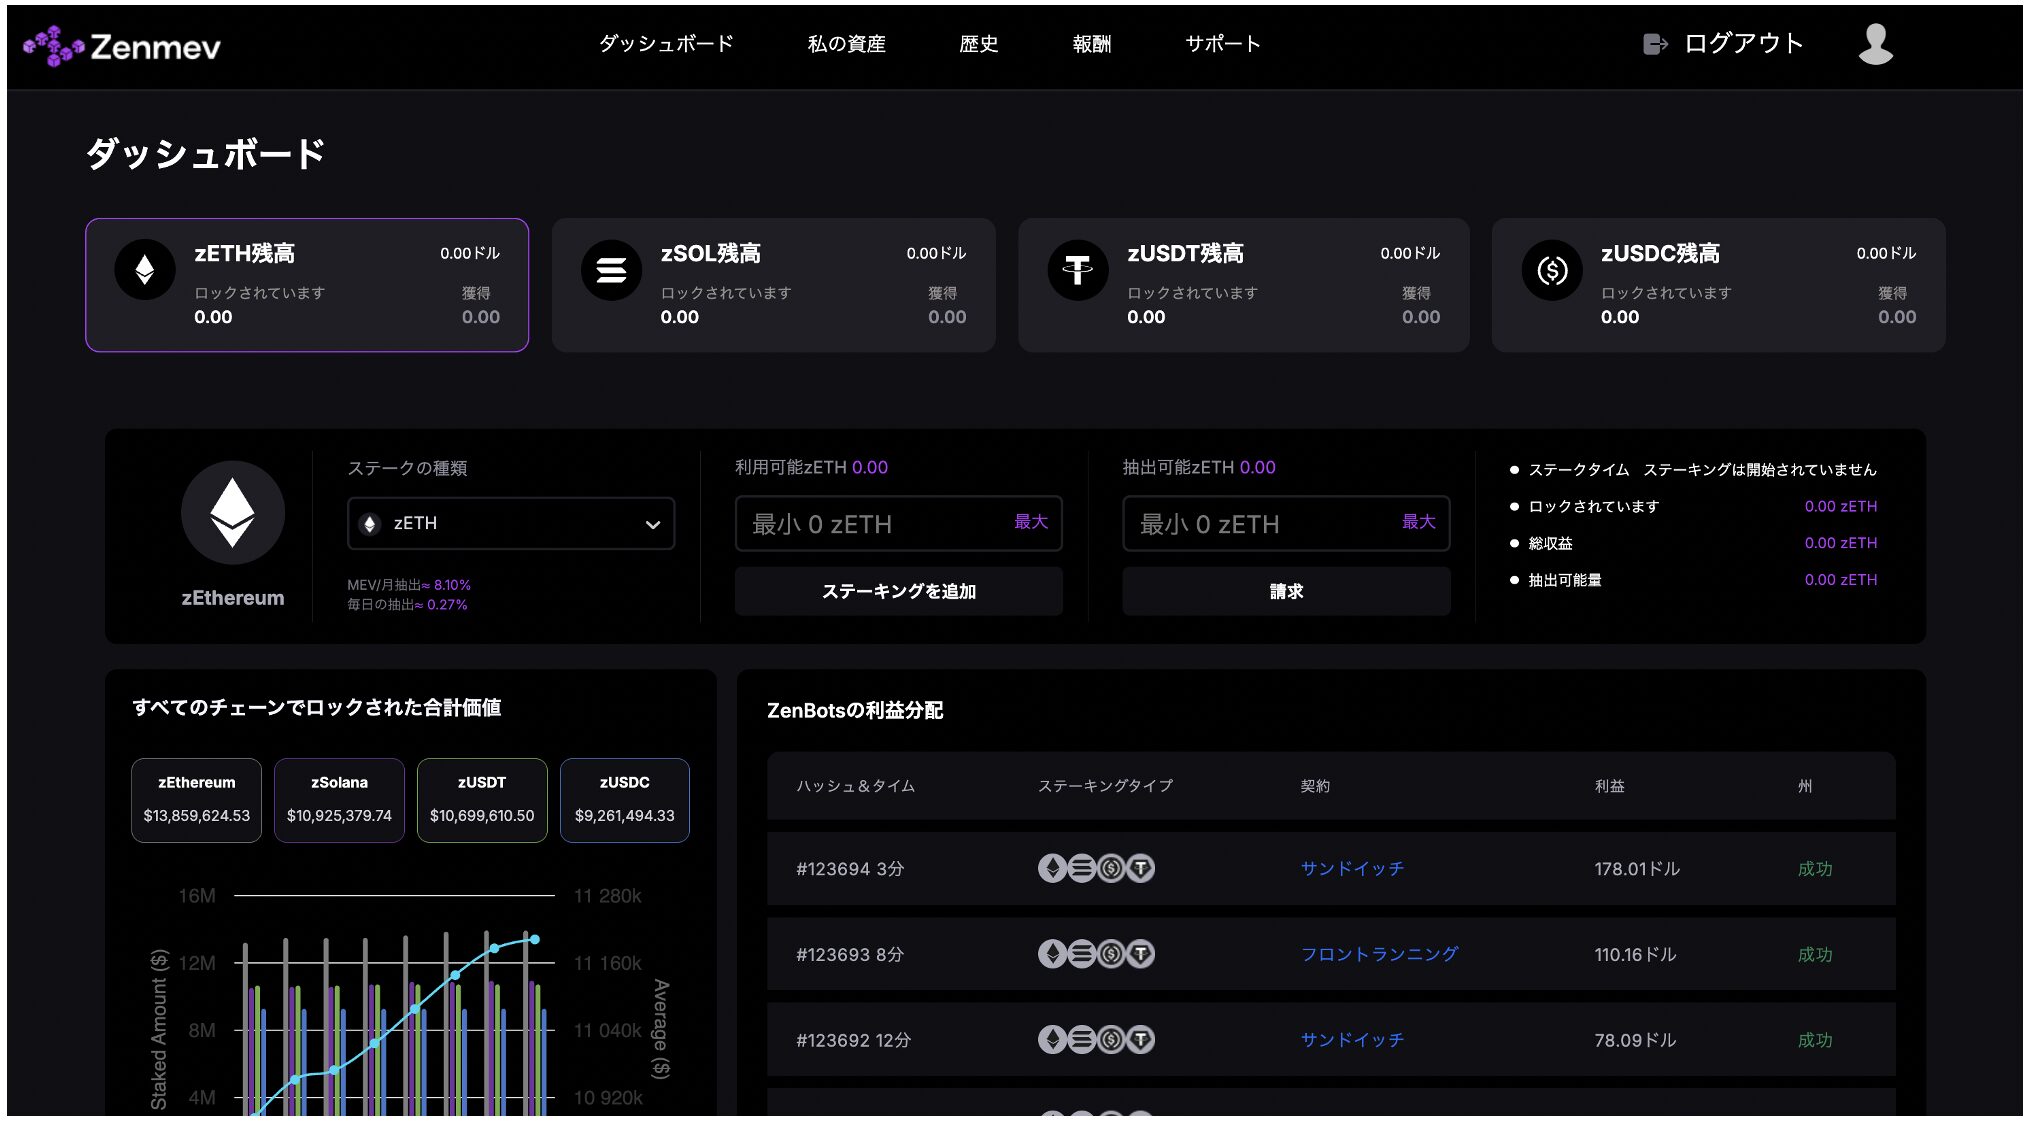Click the profit value 110.16ドル
2028x1122 pixels.
tap(1635, 955)
